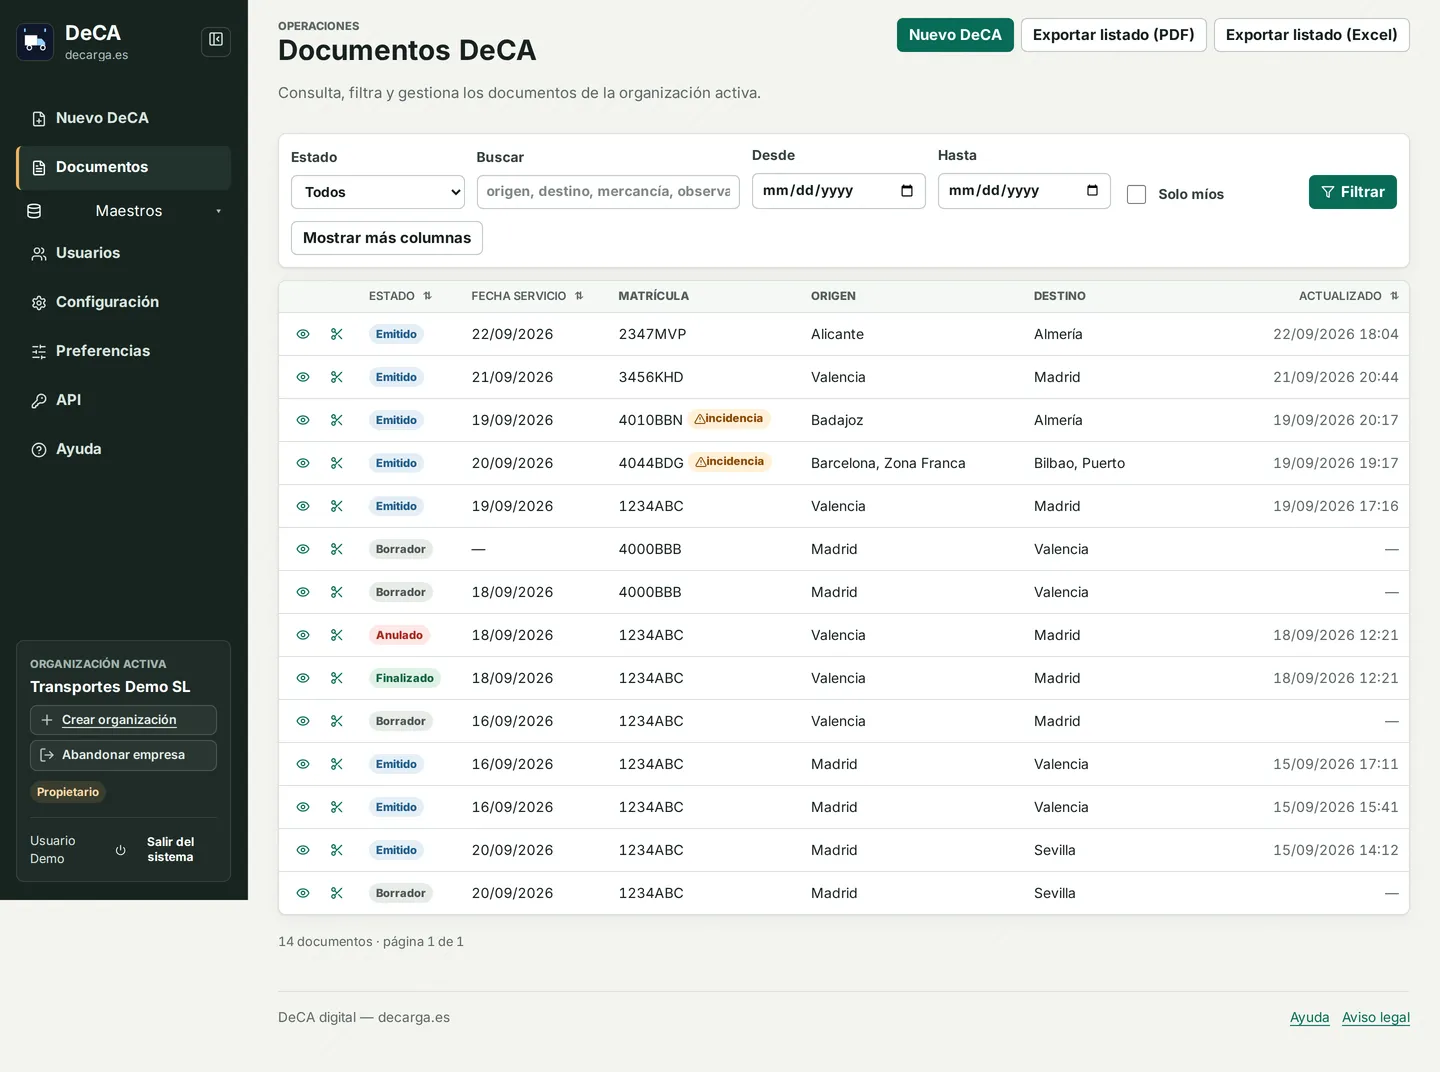Click the green Nuevo DeCA button

pyautogui.click(x=955, y=35)
